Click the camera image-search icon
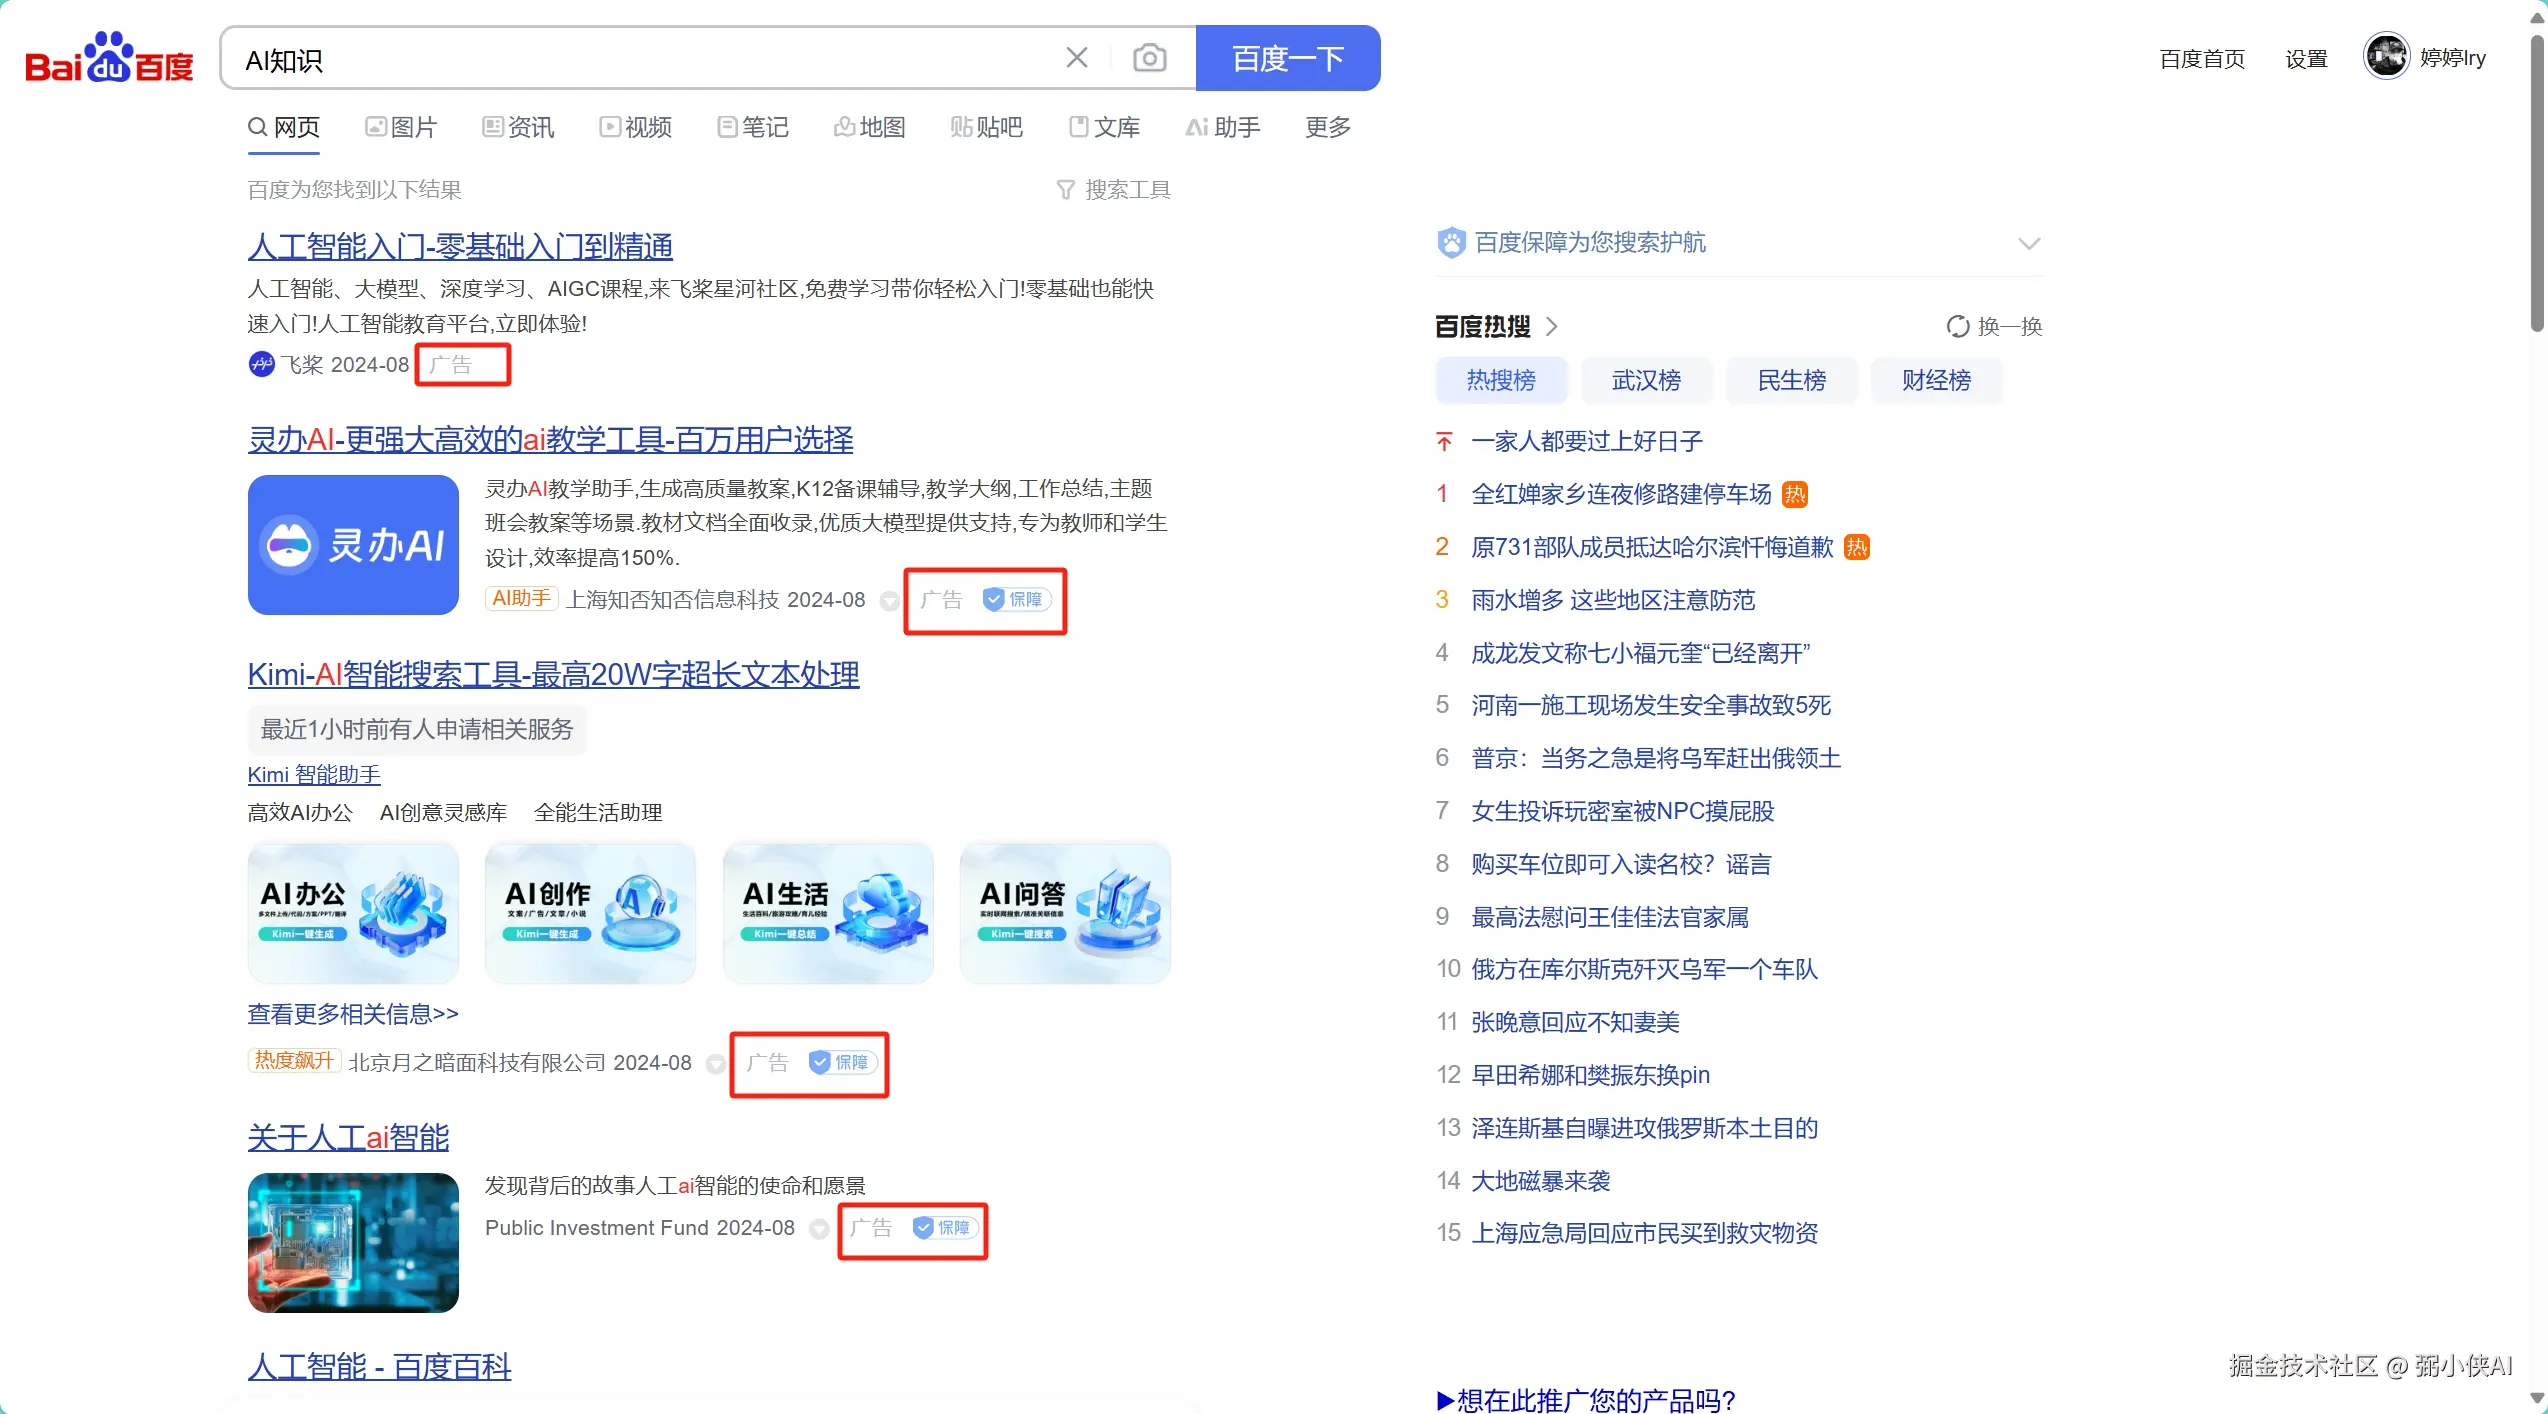Image resolution: width=2548 pixels, height=1414 pixels. 1149,58
